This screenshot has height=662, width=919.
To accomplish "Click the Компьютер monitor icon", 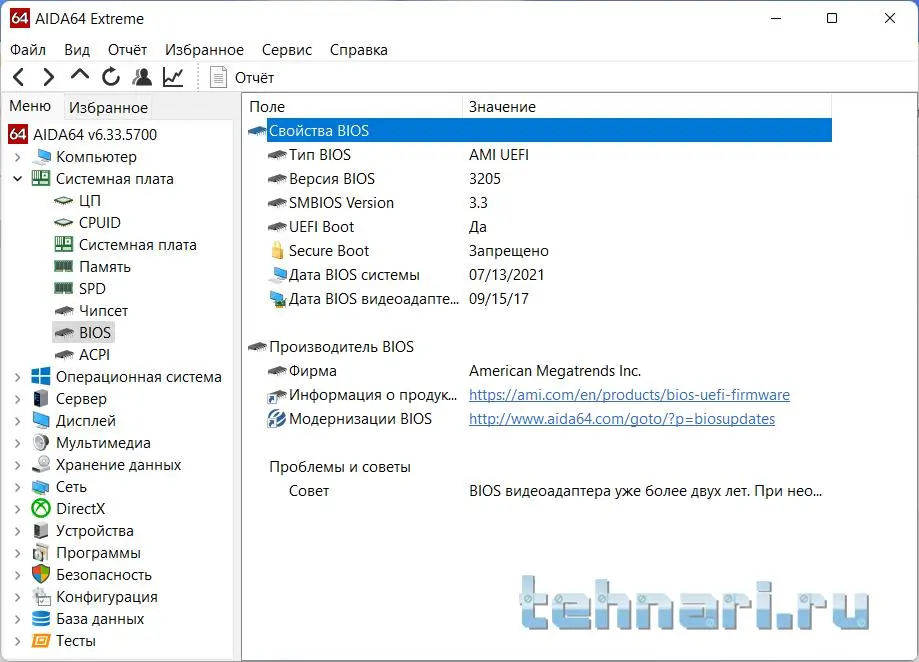I will 41,156.
